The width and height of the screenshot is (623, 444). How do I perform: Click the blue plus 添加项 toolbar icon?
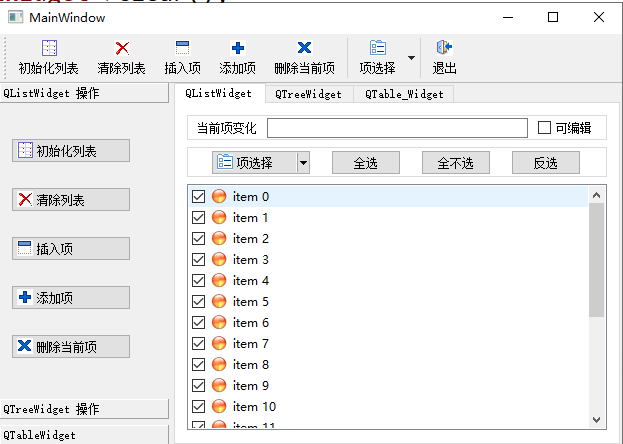coord(238,48)
